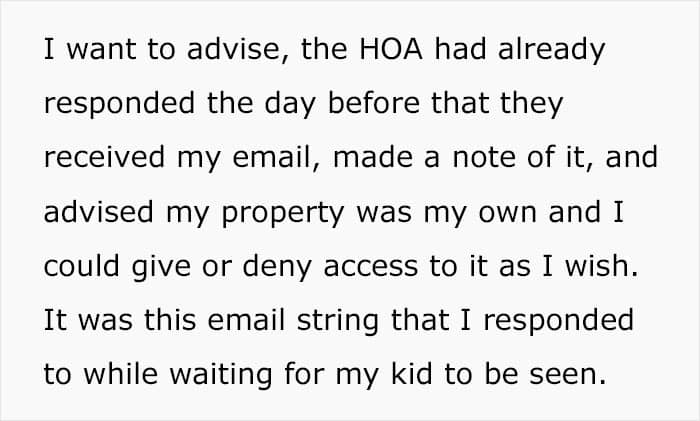Screen dimensions: 700x421
Task: Click the opening words "I want"
Action: coord(78,51)
